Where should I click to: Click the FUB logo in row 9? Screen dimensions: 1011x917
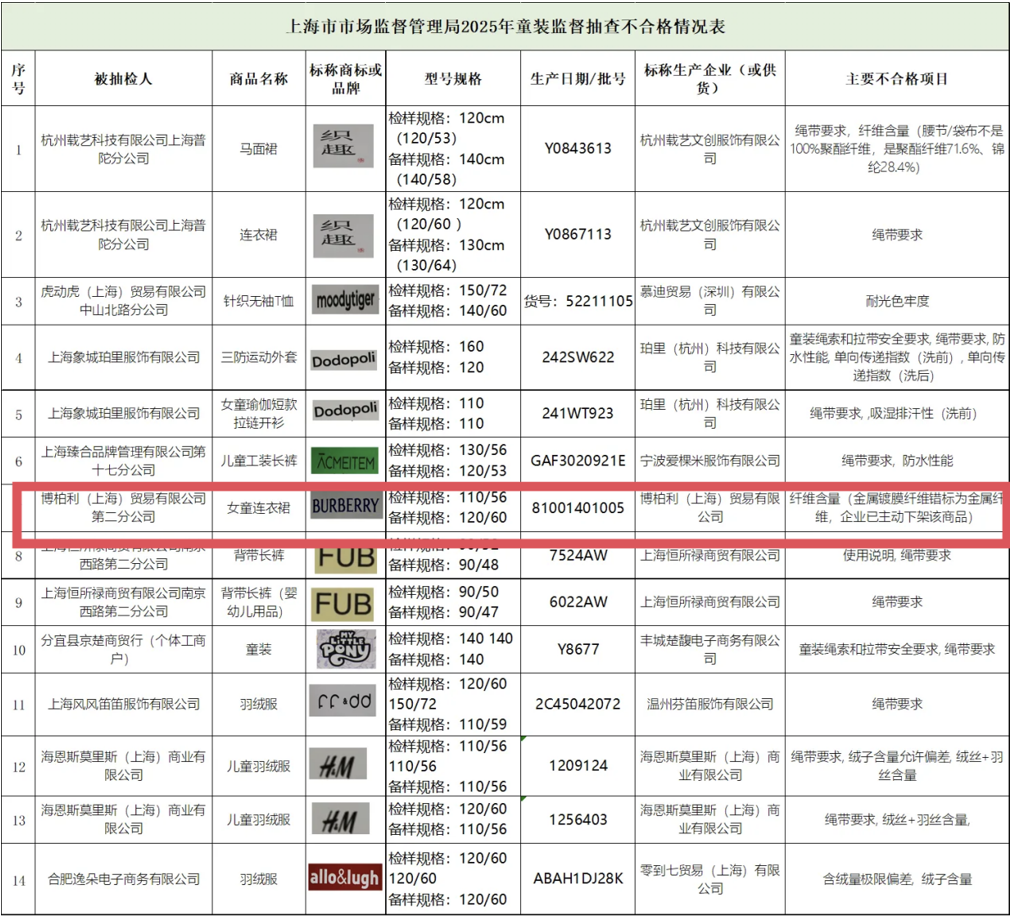(x=345, y=603)
